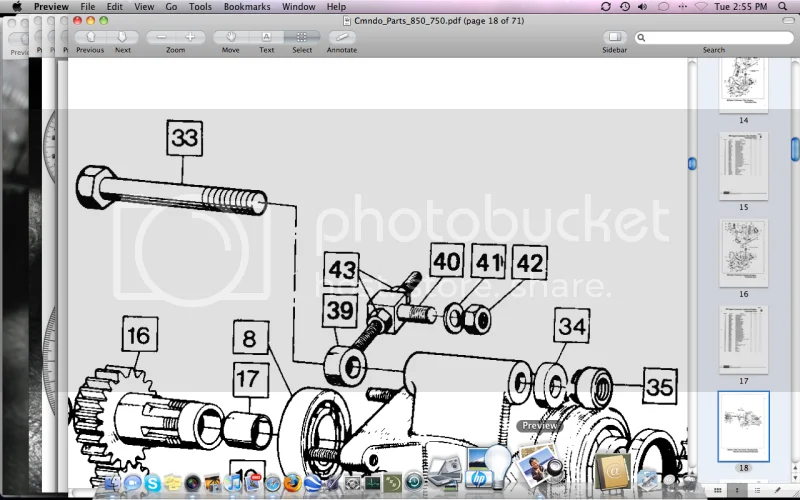Viewport: 800px width, 500px height.
Task: Zoom in with the plus button
Action: pos(190,37)
